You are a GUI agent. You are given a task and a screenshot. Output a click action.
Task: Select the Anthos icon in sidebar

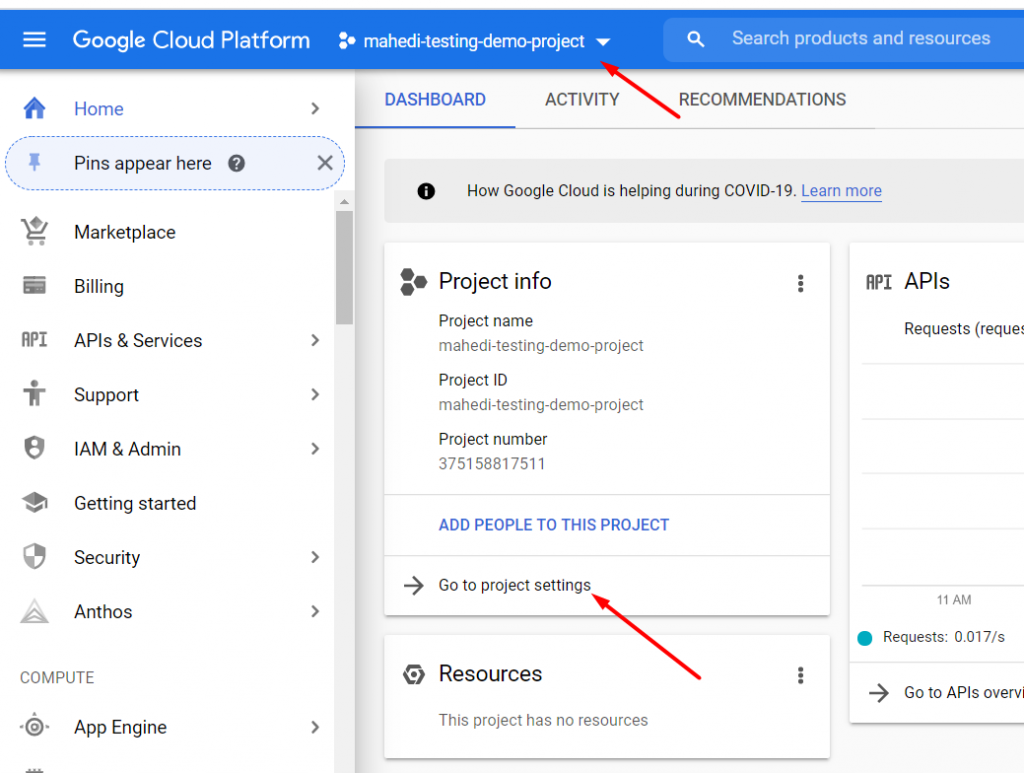(35, 611)
